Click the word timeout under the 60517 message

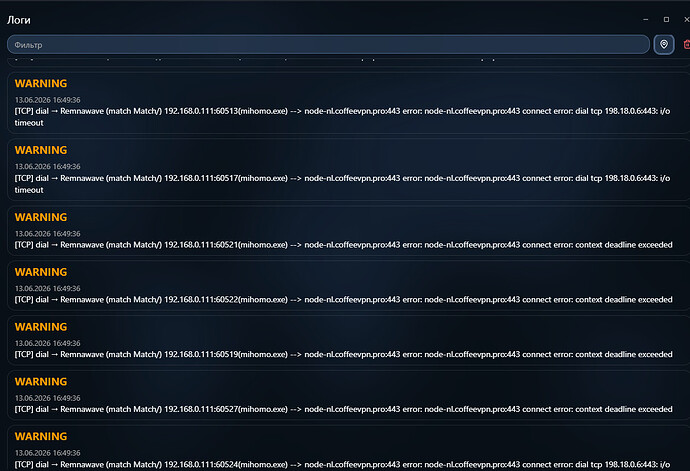tap(29, 190)
